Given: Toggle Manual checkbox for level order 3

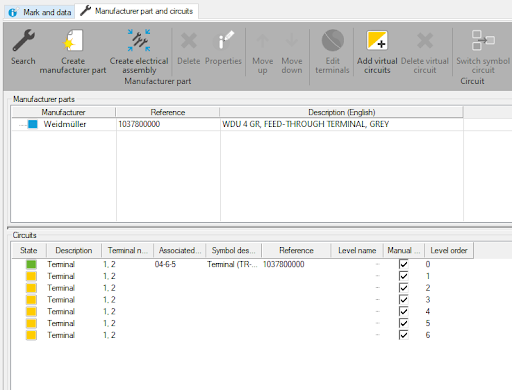Looking at the screenshot, I should [403, 300].
